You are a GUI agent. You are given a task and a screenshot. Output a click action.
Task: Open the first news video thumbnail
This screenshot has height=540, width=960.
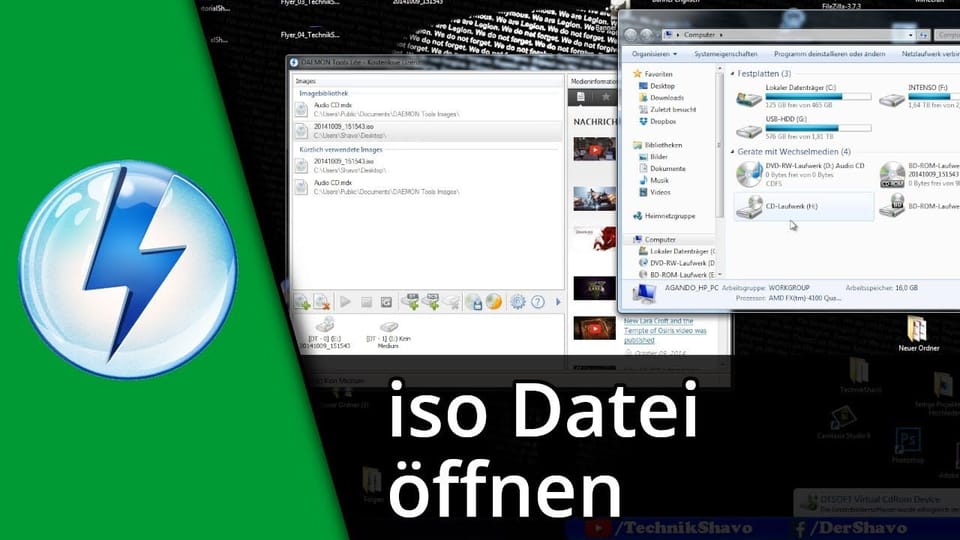tap(594, 149)
